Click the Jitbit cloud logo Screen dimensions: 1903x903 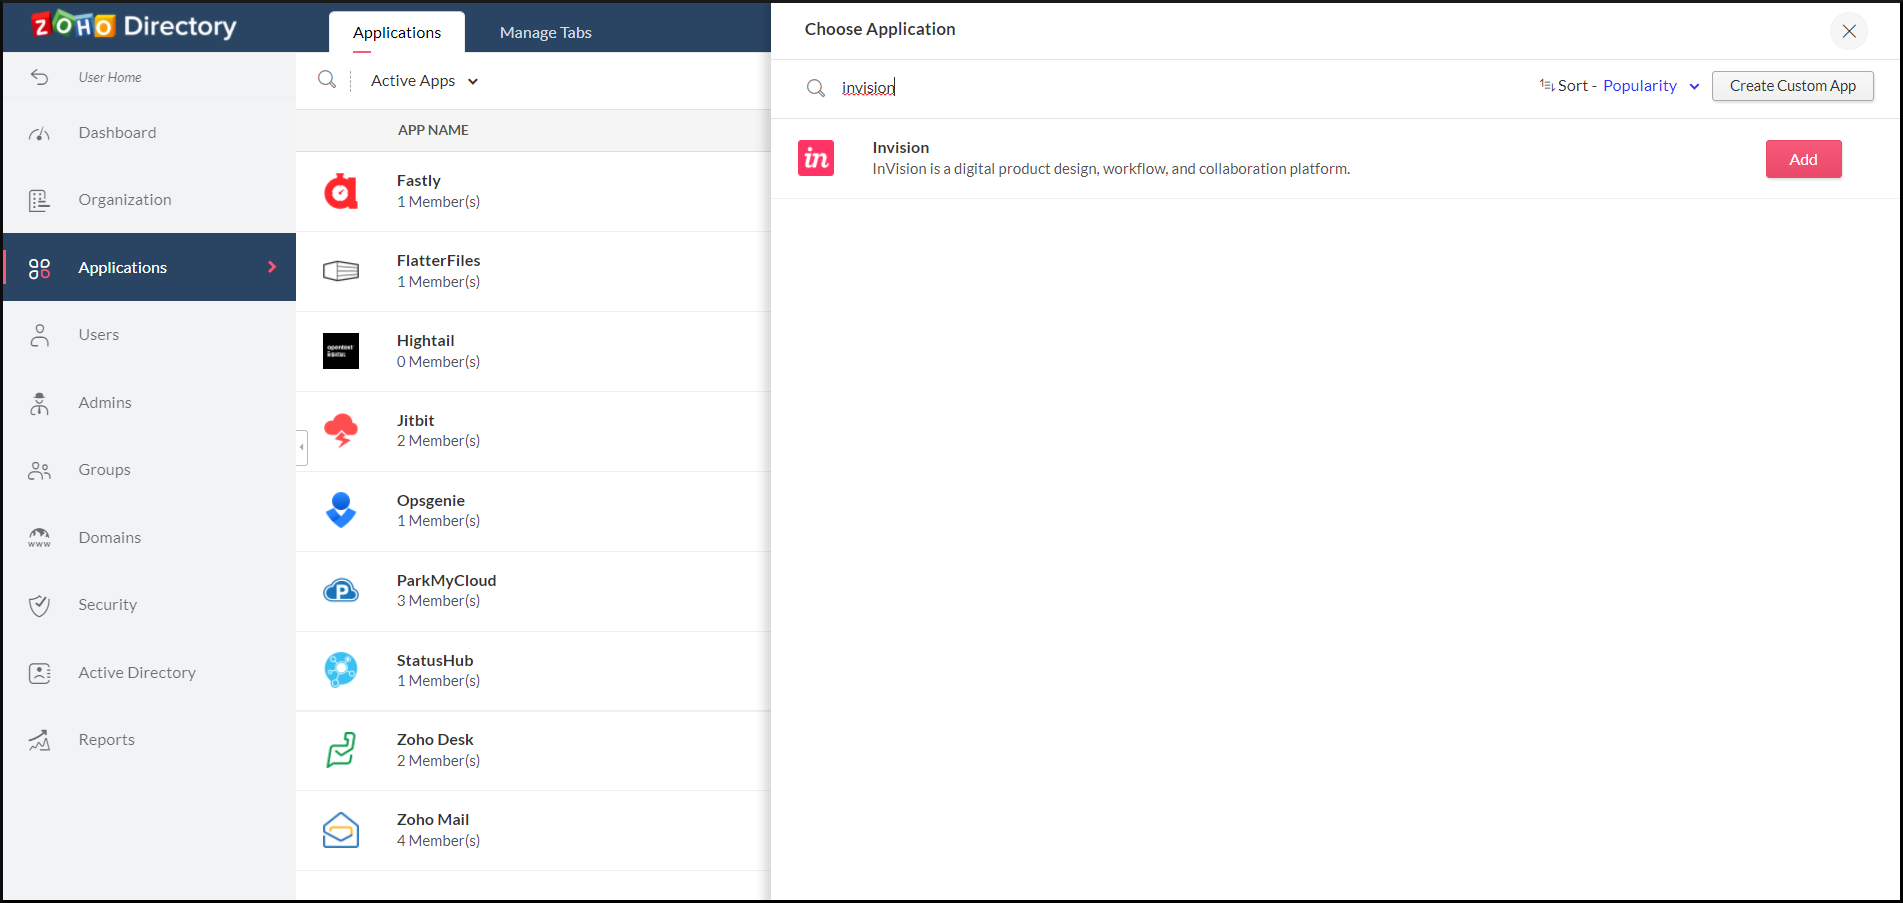pyautogui.click(x=341, y=431)
